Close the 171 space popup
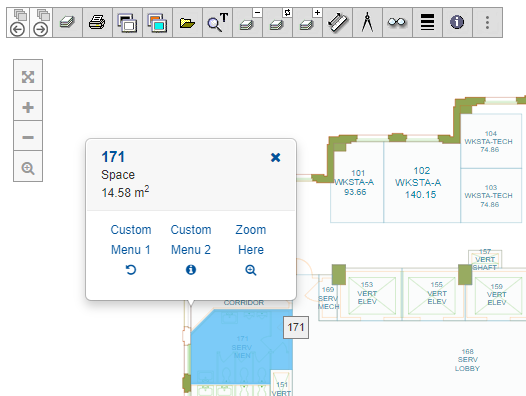This screenshot has height=396, width=526. (275, 157)
